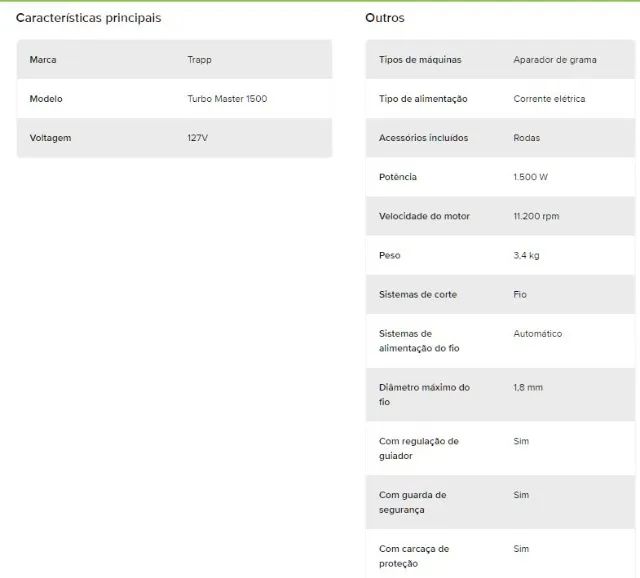The image size is (640, 578).
Task: Select the "Aparador de grama" value
Action: pyautogui.click(x=555, y=60)
